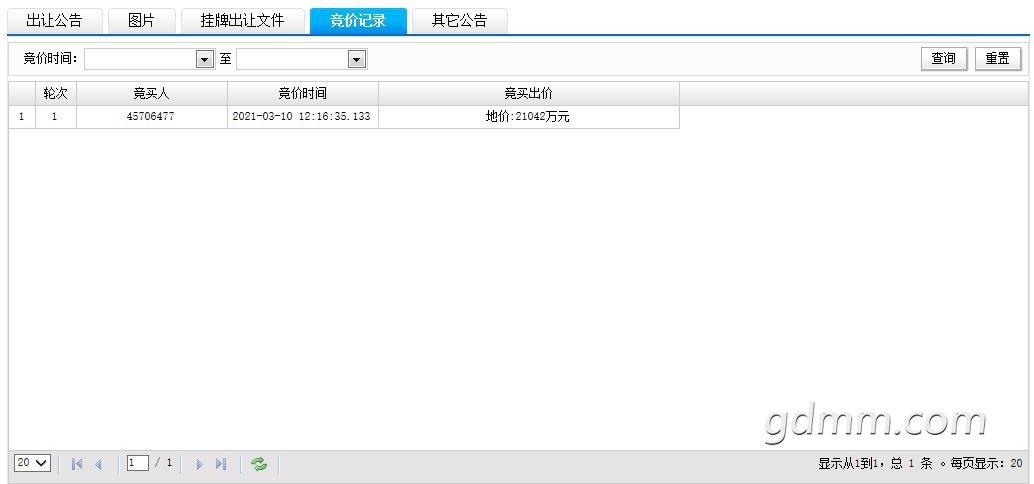Select bidder cell 45706477

pyautogui.click(x=152, y=117)
